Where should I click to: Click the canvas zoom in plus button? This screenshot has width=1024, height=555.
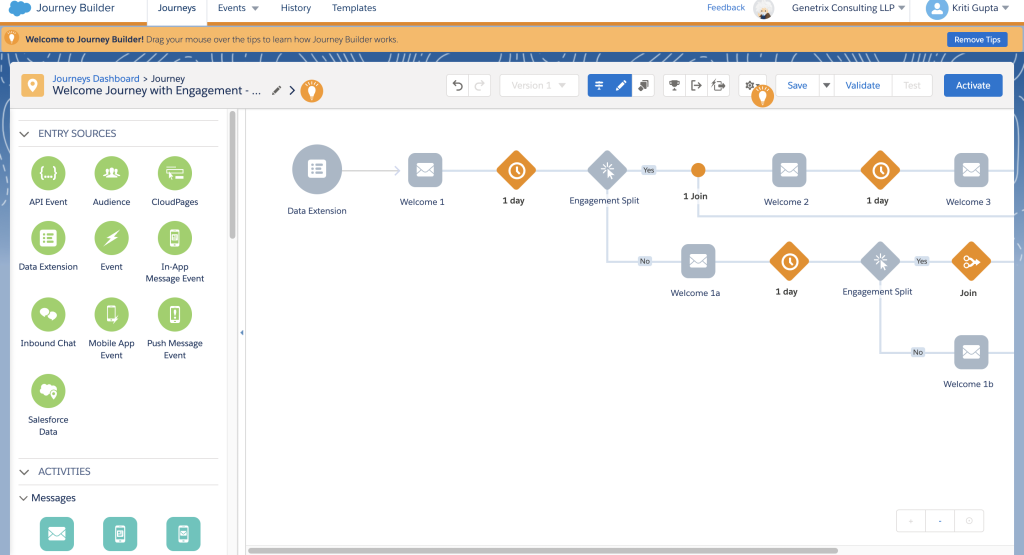pyautogui.click(x=911, y=521)
